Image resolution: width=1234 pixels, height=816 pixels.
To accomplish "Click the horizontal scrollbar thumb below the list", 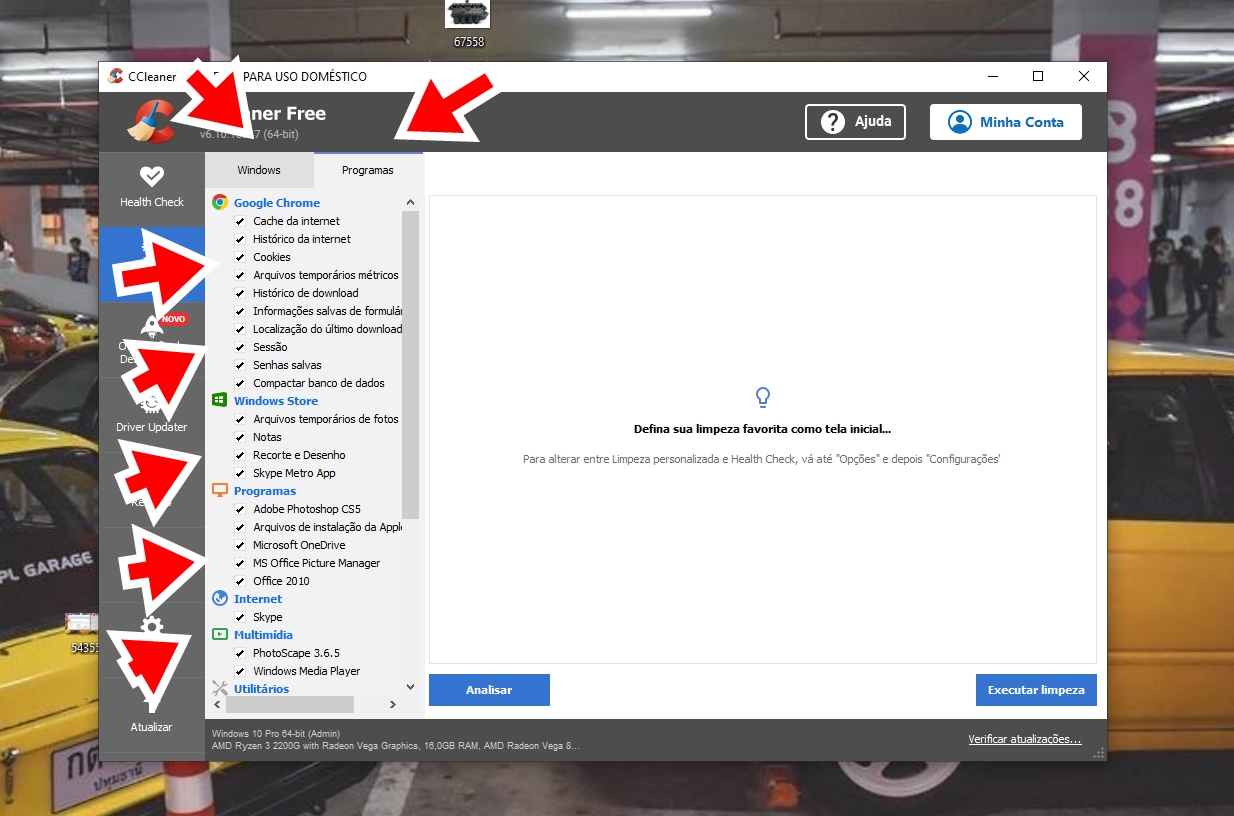I will [291, 705].
